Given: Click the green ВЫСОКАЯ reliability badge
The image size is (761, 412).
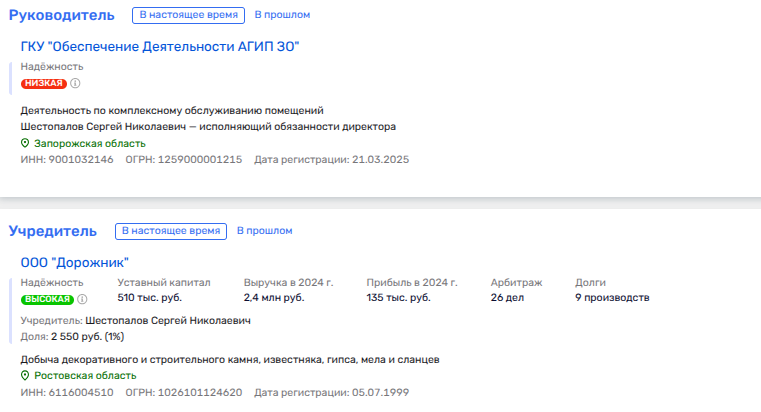Looking at the screenshot, I should (47, 299).
